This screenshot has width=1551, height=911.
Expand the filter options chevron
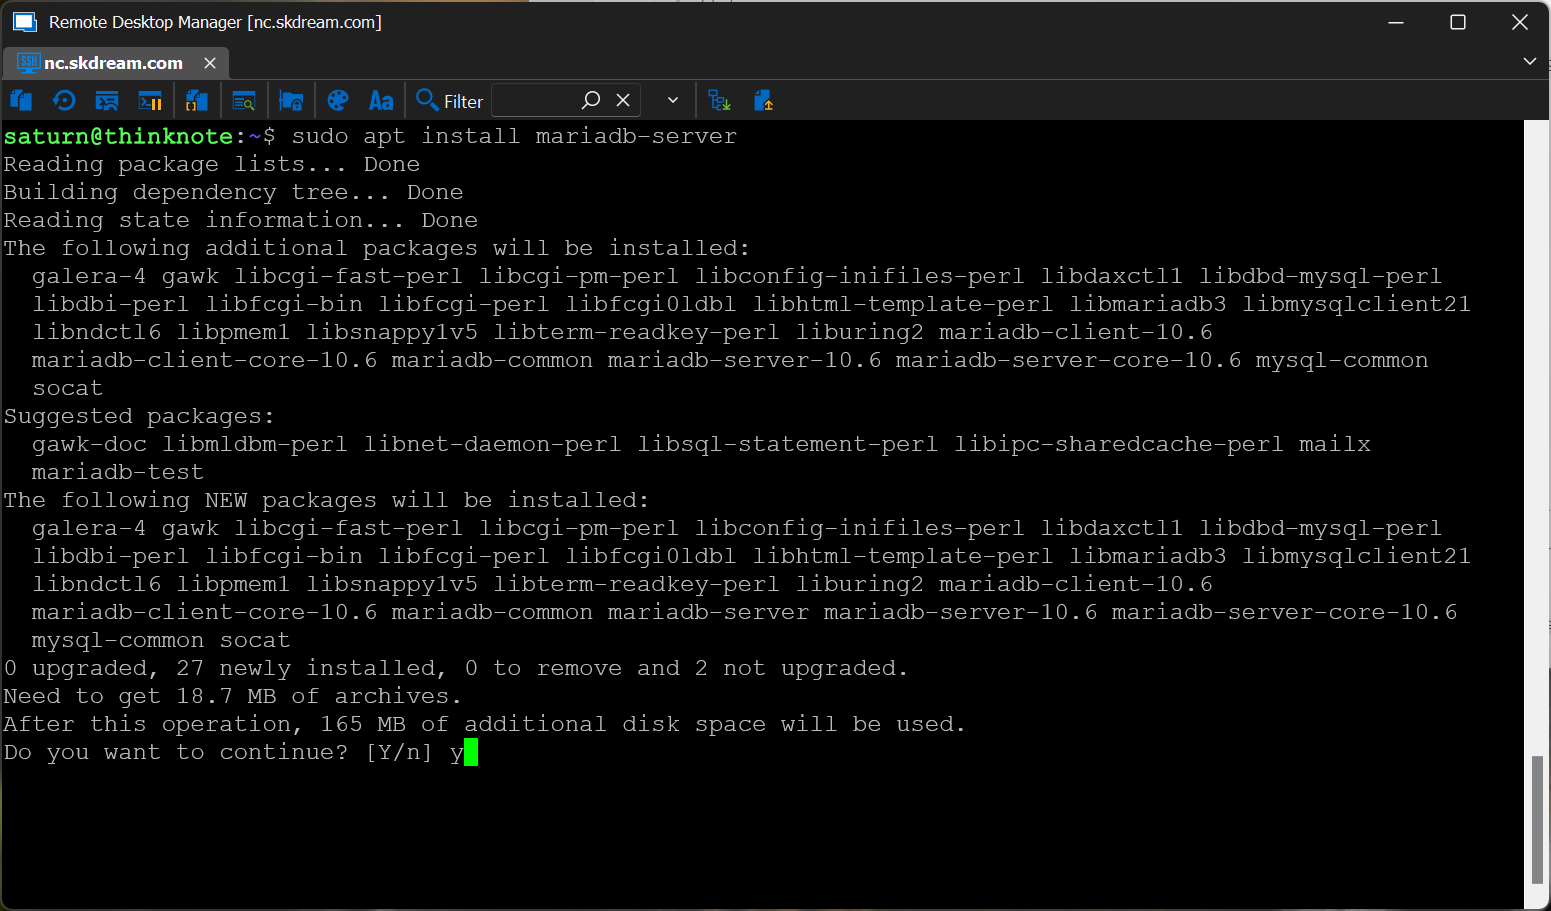[x=672, y=100]
